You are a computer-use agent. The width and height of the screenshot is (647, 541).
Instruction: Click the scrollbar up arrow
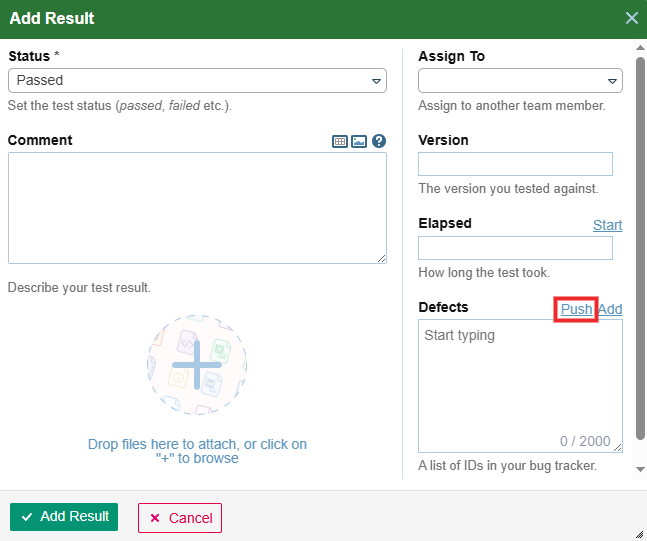(x=640, y=47)
